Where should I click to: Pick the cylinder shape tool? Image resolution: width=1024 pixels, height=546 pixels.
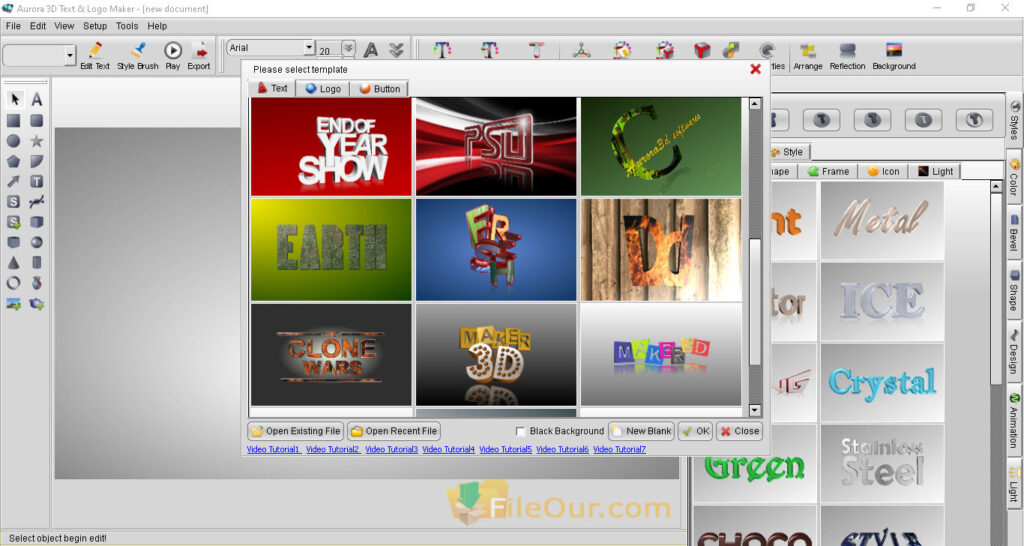tap(37, 263)
